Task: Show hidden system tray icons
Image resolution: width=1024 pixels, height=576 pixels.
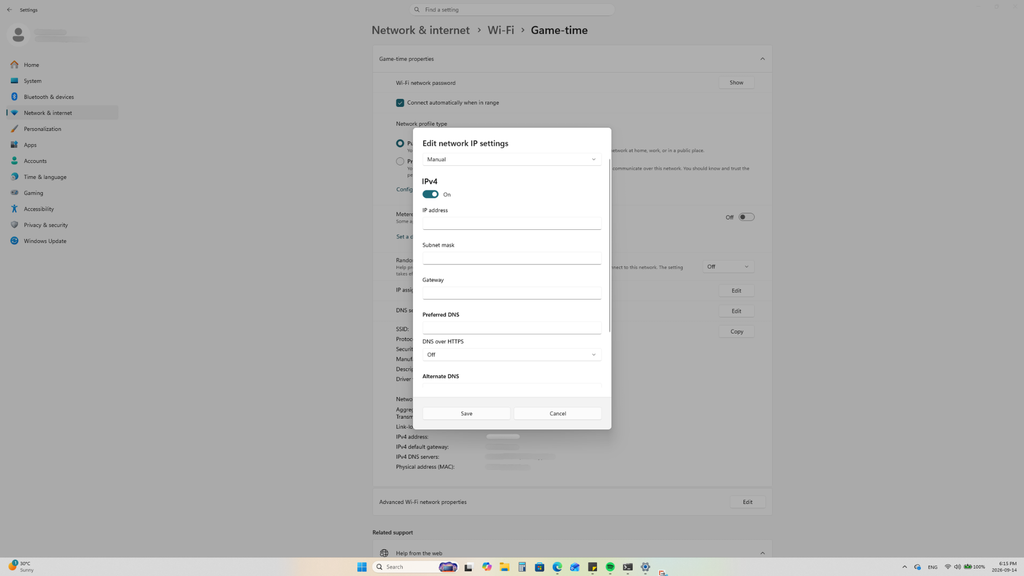Action: click(x=904, y=567)
